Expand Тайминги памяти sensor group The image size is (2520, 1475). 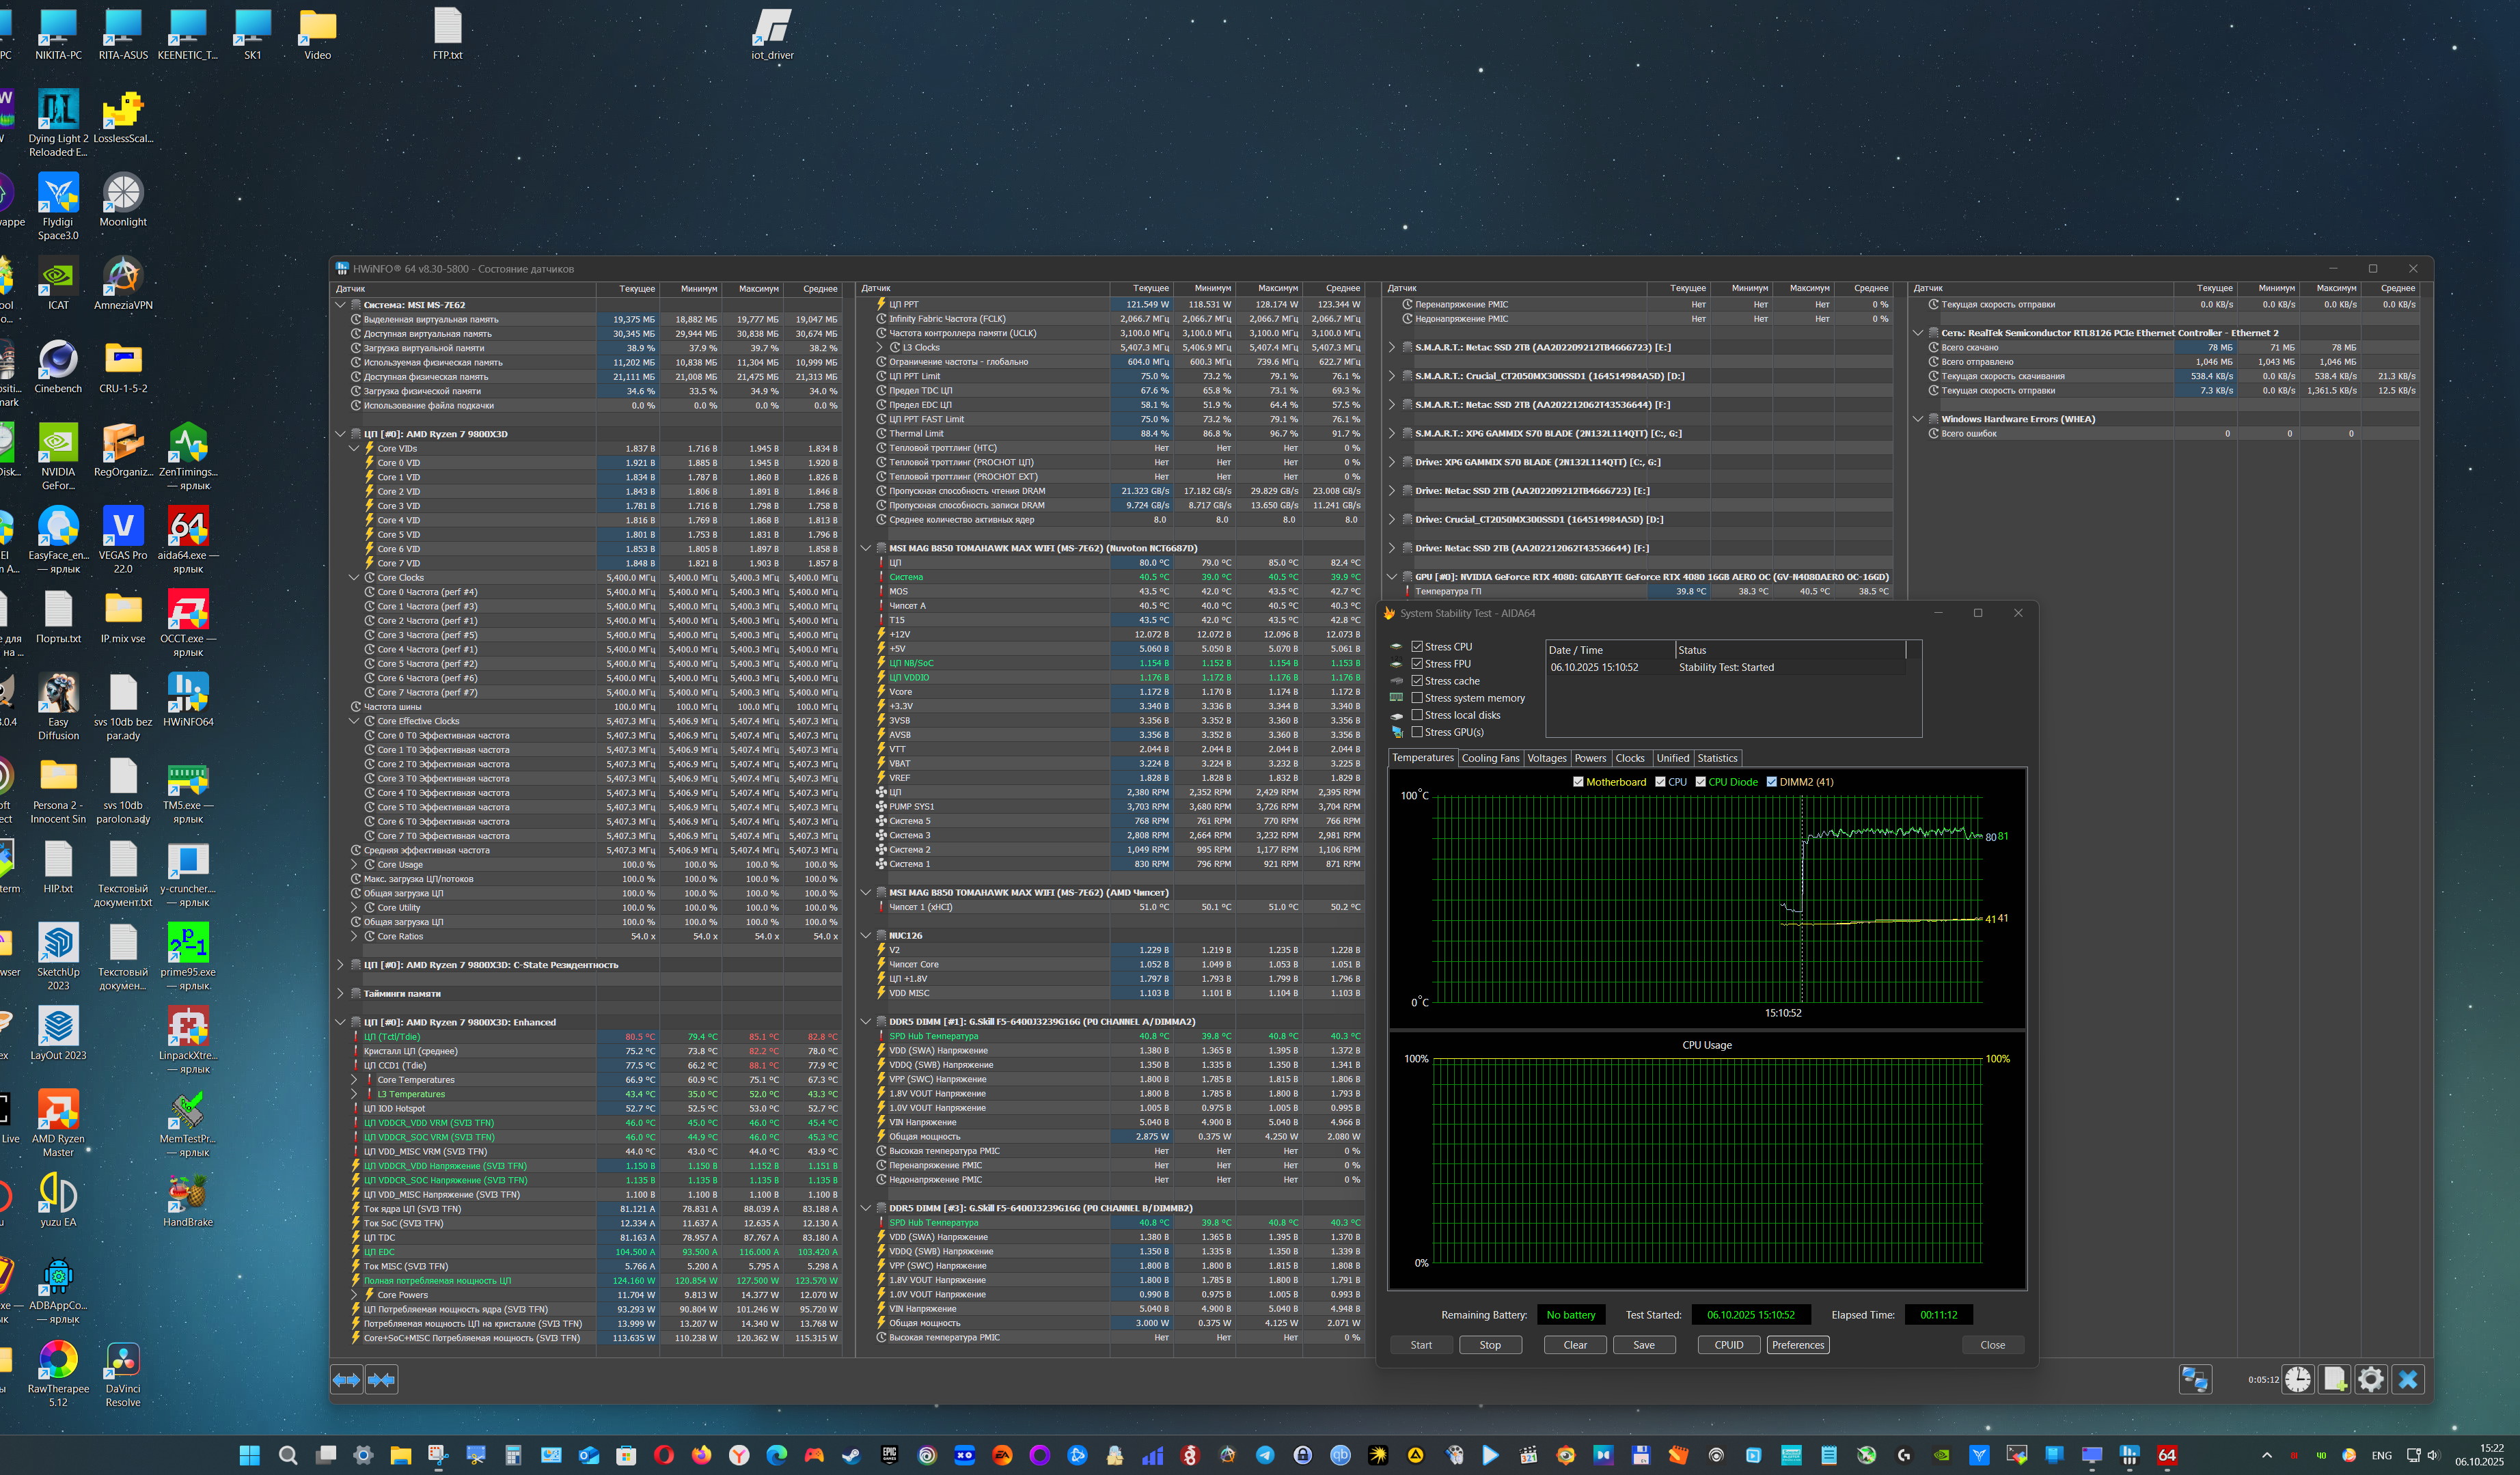coord(340,993)
